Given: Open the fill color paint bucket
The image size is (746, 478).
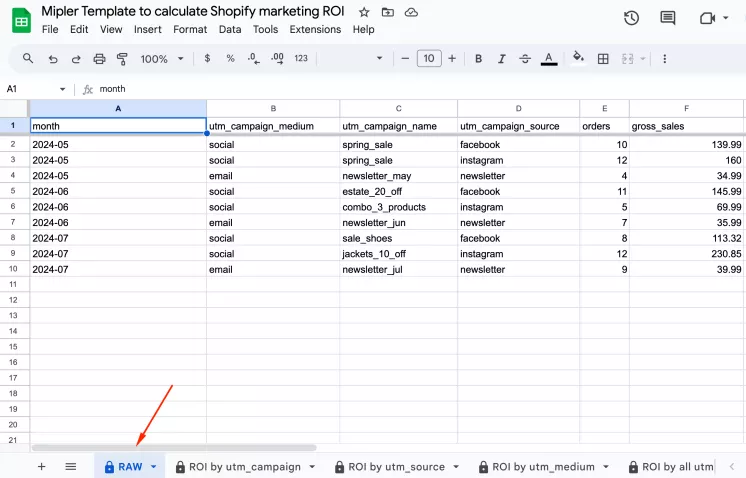Looking at the screenshot, I should click(577, 59).
